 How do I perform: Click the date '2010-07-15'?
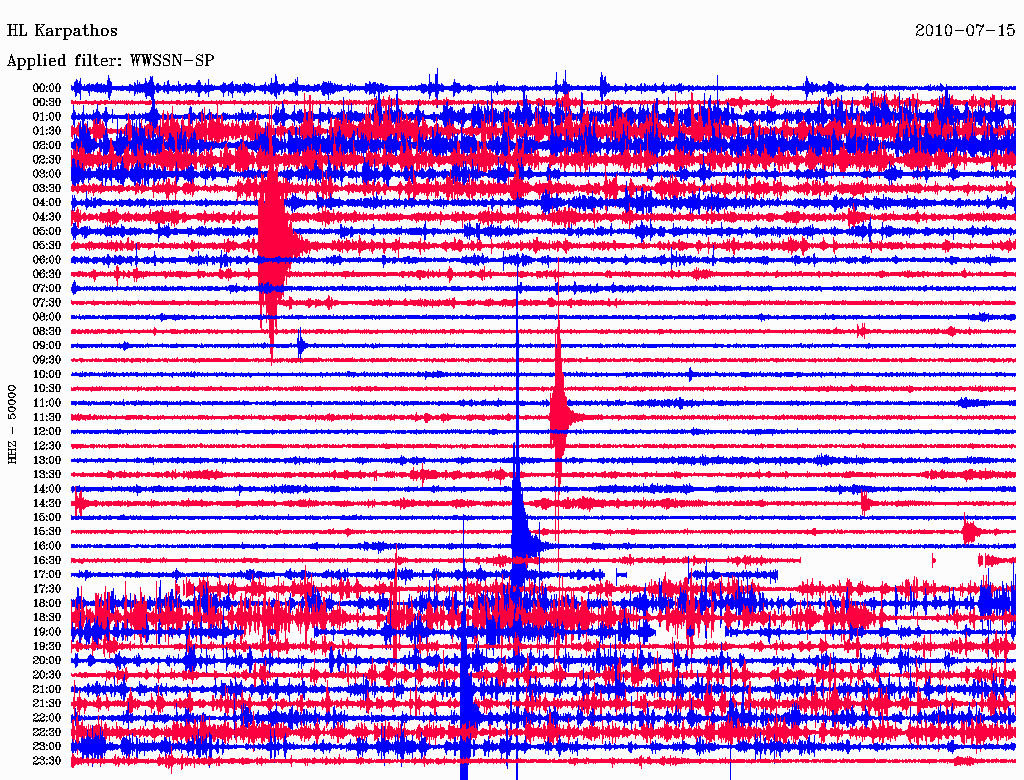pyautogui.click(x=965, y=31)
